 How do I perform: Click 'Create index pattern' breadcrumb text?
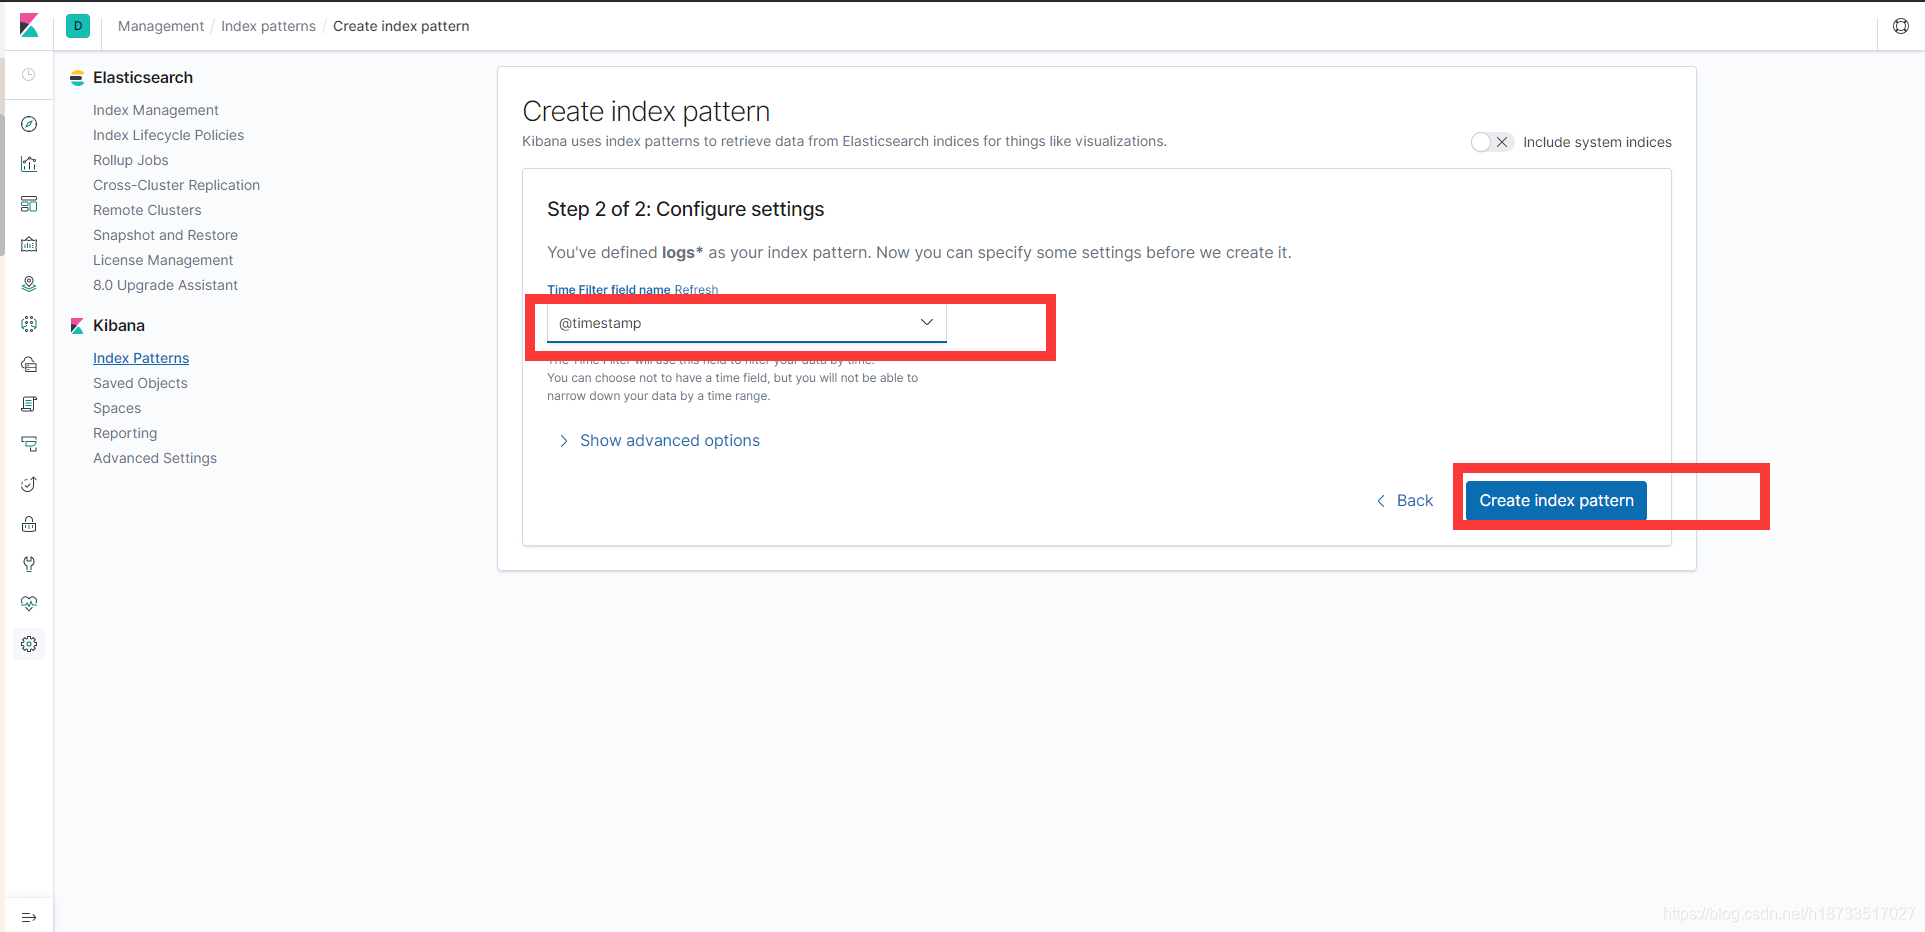click(x=401, y=26)
